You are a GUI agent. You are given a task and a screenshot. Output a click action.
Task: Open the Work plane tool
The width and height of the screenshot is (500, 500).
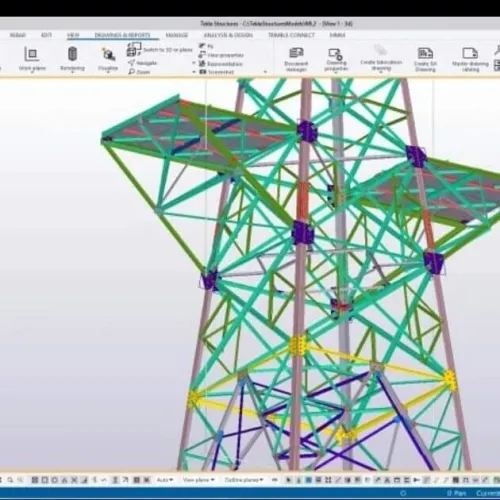[x=32, y=59]
